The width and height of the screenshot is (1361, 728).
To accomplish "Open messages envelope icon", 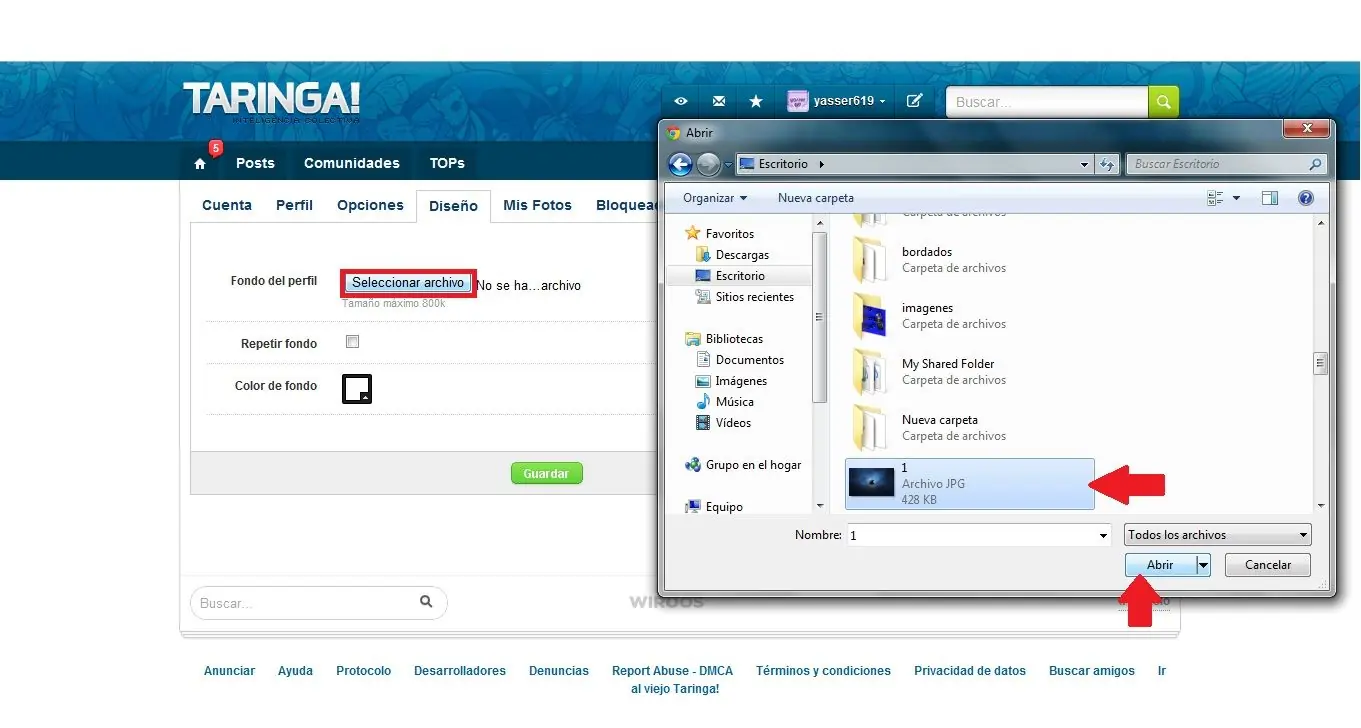I will [719, 101].
